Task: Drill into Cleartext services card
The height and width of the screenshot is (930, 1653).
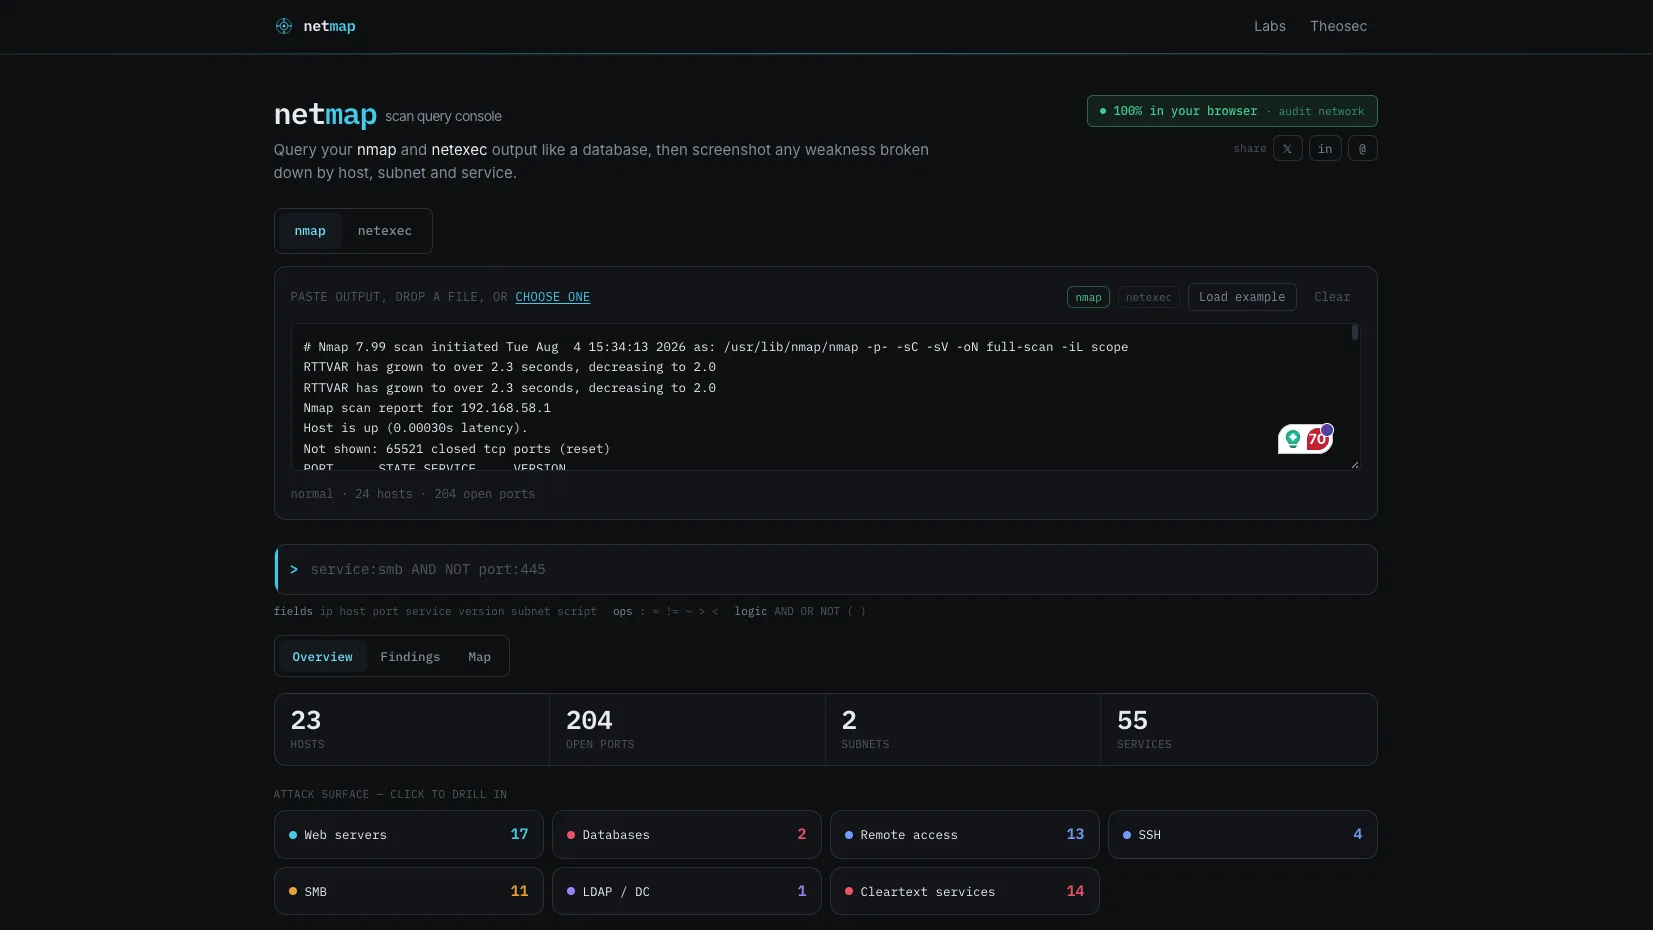Action: [965, 891]
